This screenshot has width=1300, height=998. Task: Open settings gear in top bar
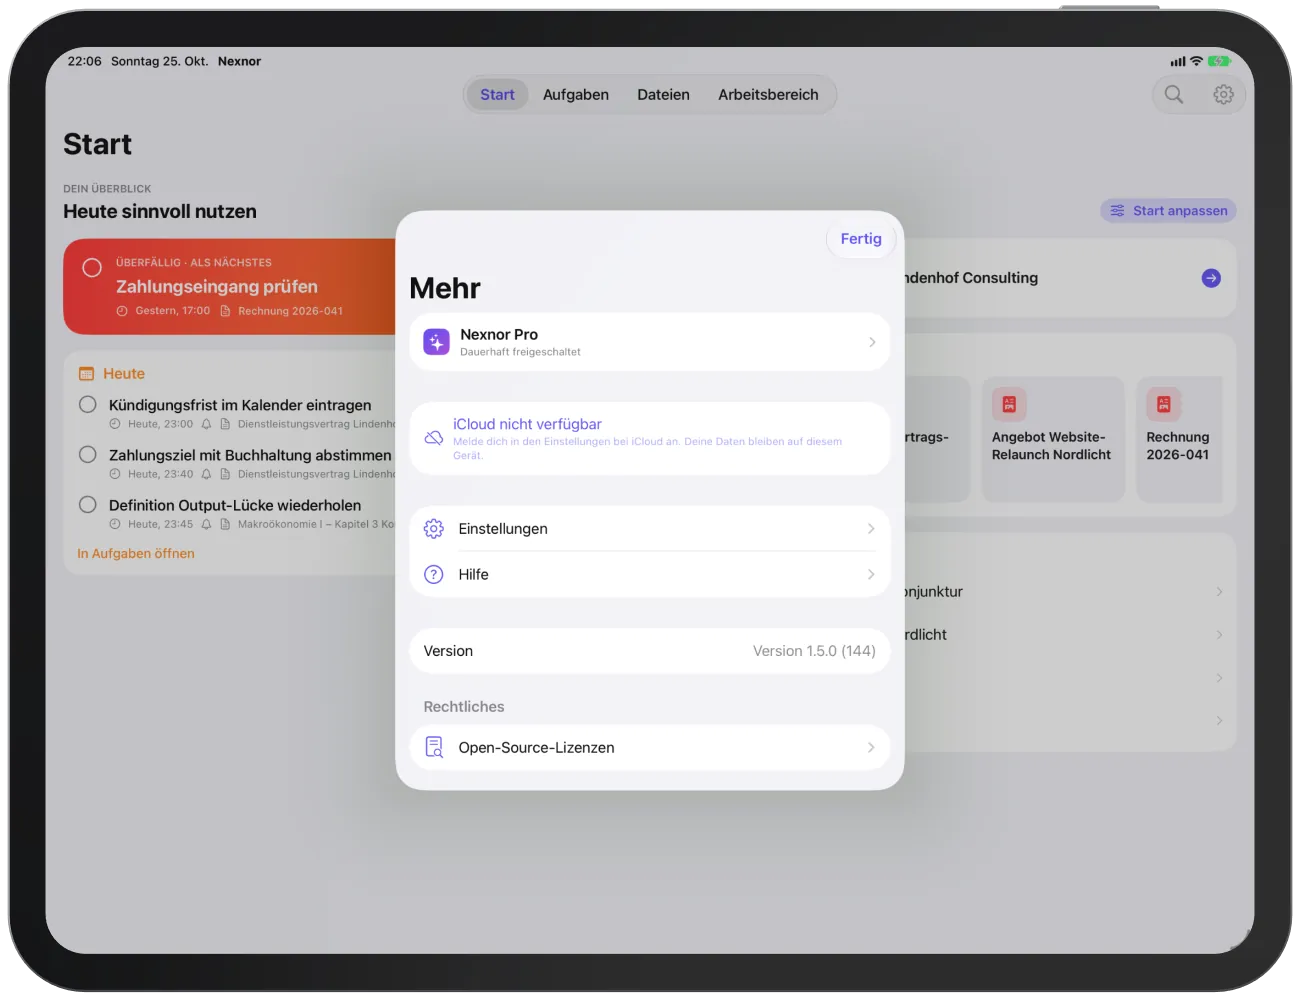tap(1223, 95)
